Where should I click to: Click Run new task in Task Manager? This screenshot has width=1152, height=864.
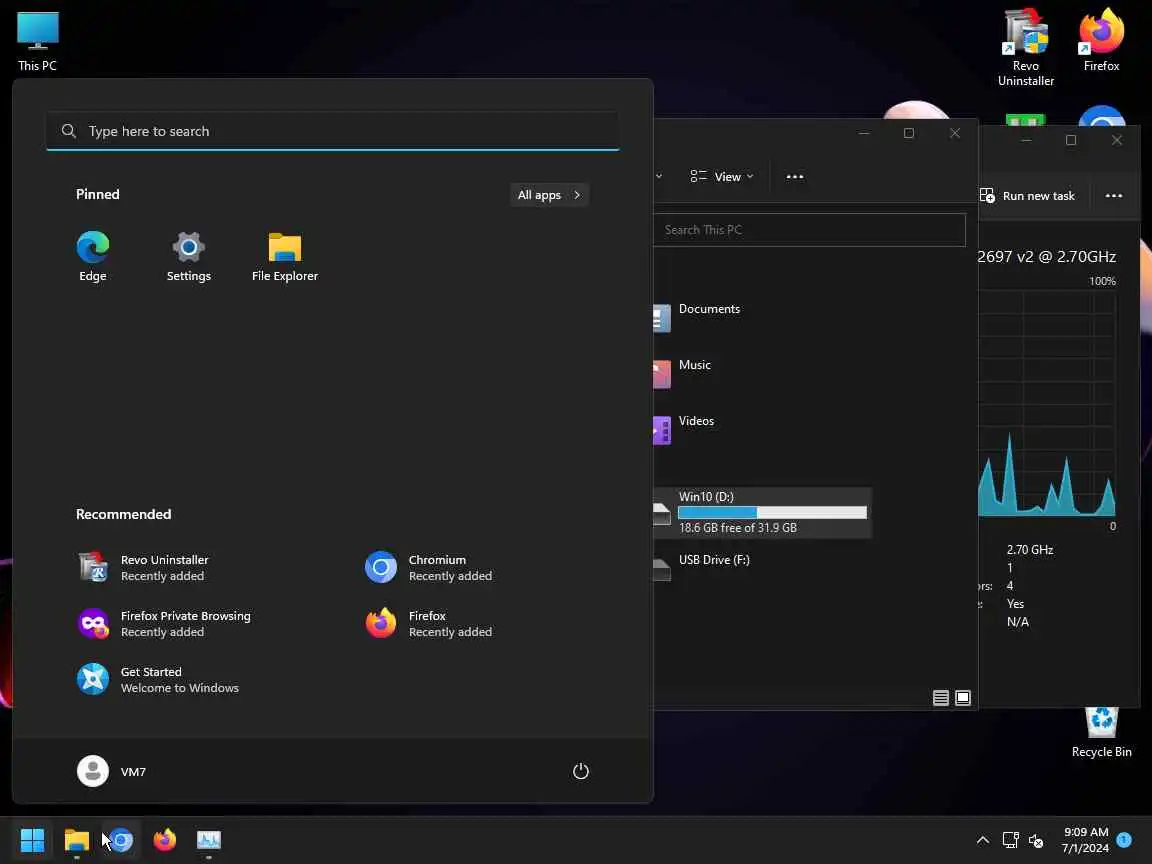click(x=1027, y=195)
